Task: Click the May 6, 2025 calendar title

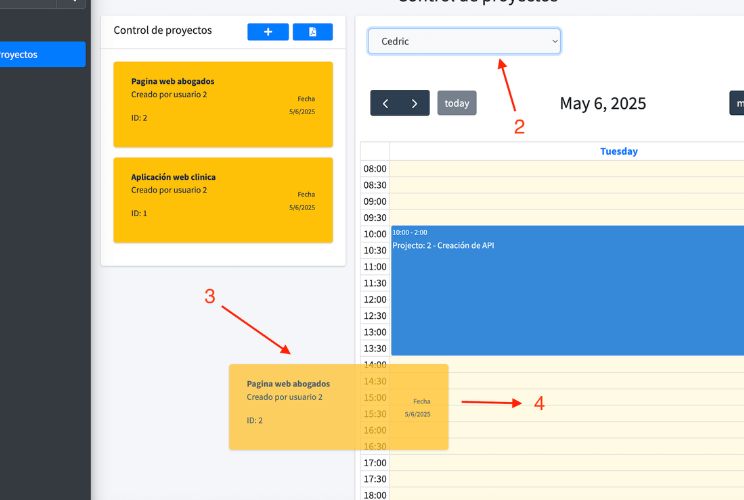Action: pos(602,103)
